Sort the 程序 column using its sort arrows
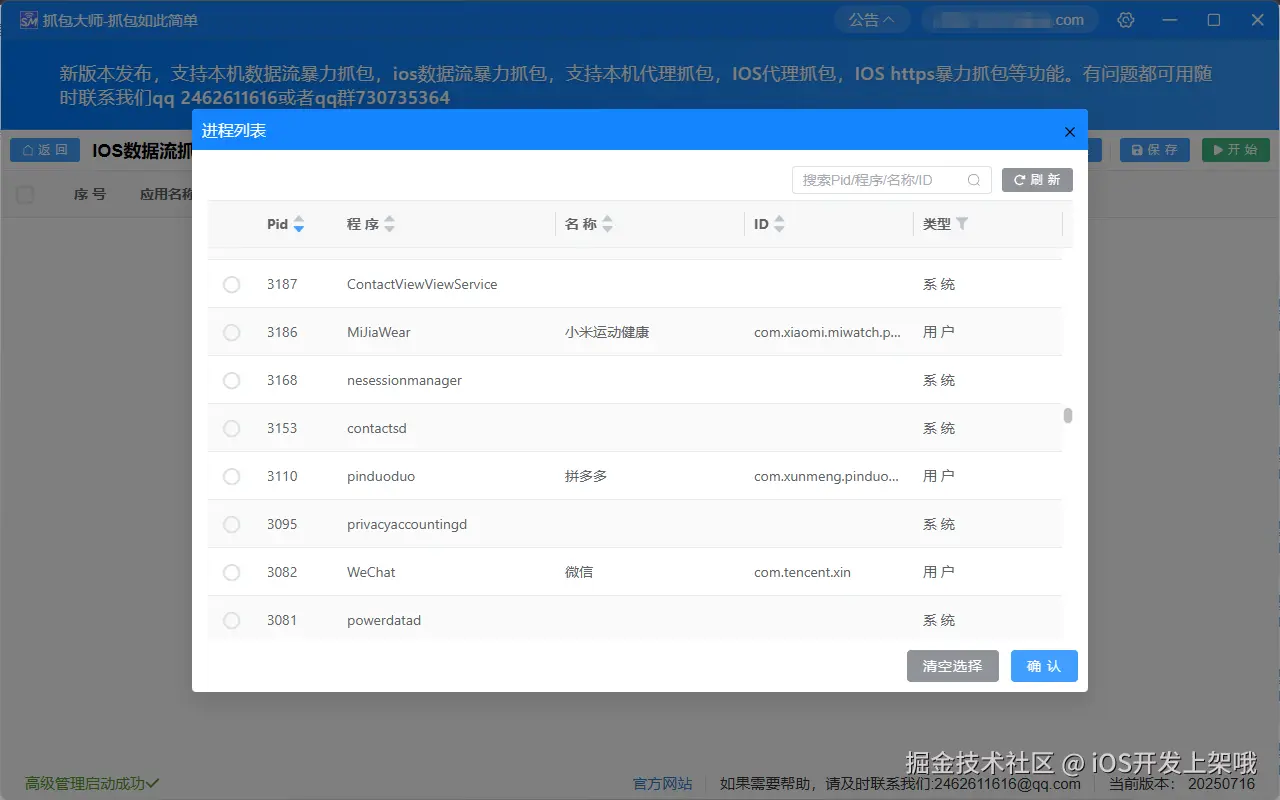The image size is (1280, 800). [390, 224]
